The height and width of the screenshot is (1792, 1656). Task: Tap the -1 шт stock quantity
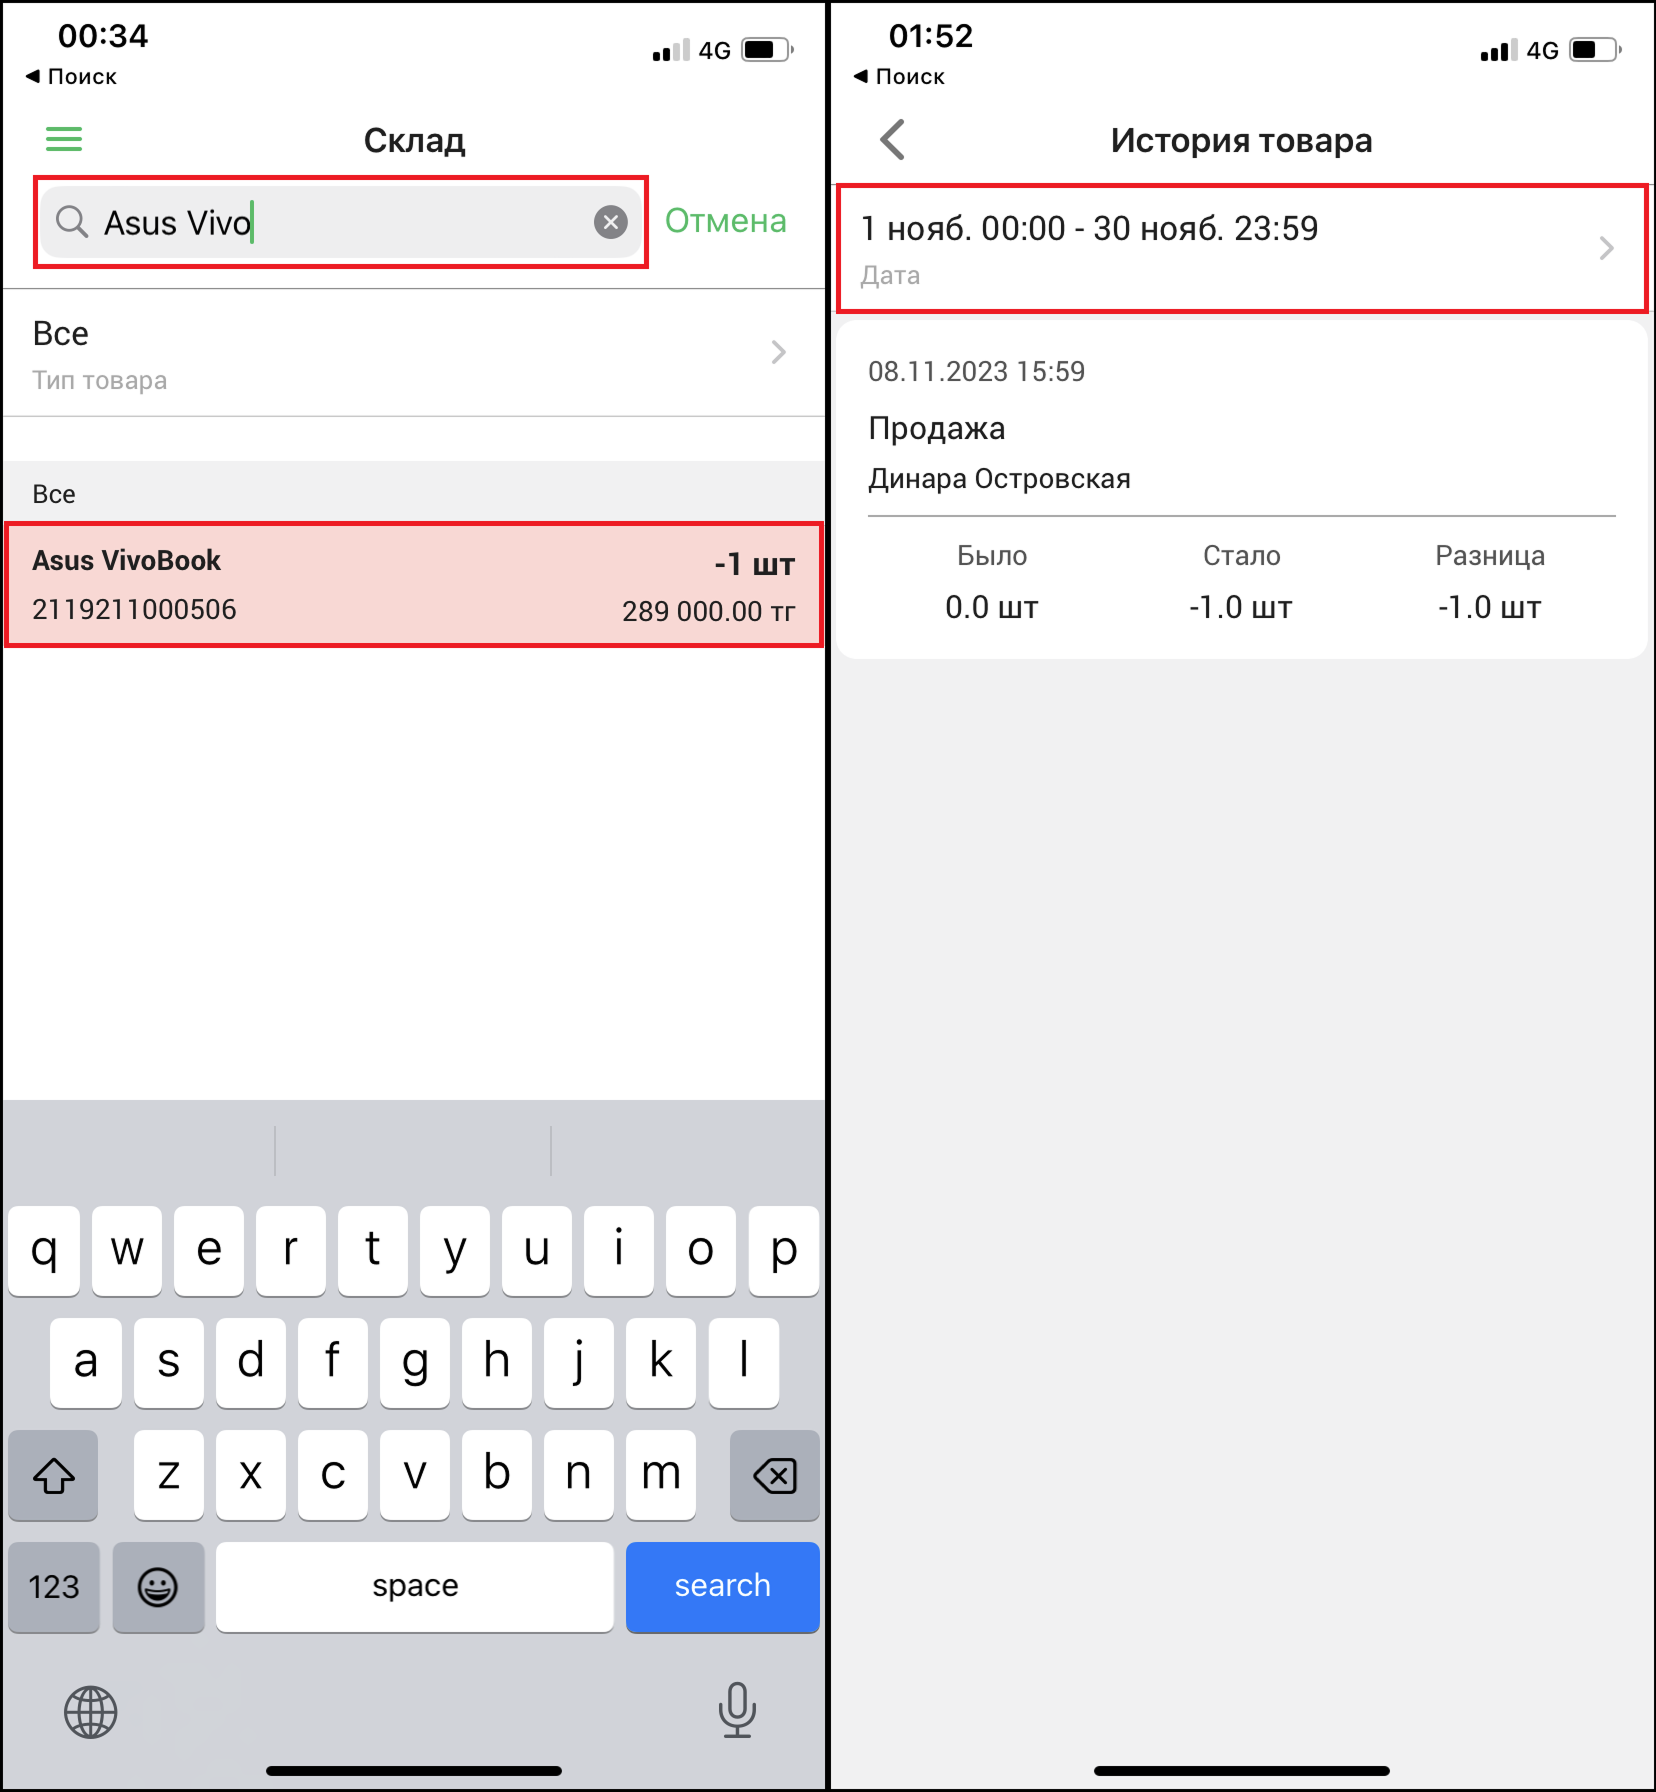[754, 564]
